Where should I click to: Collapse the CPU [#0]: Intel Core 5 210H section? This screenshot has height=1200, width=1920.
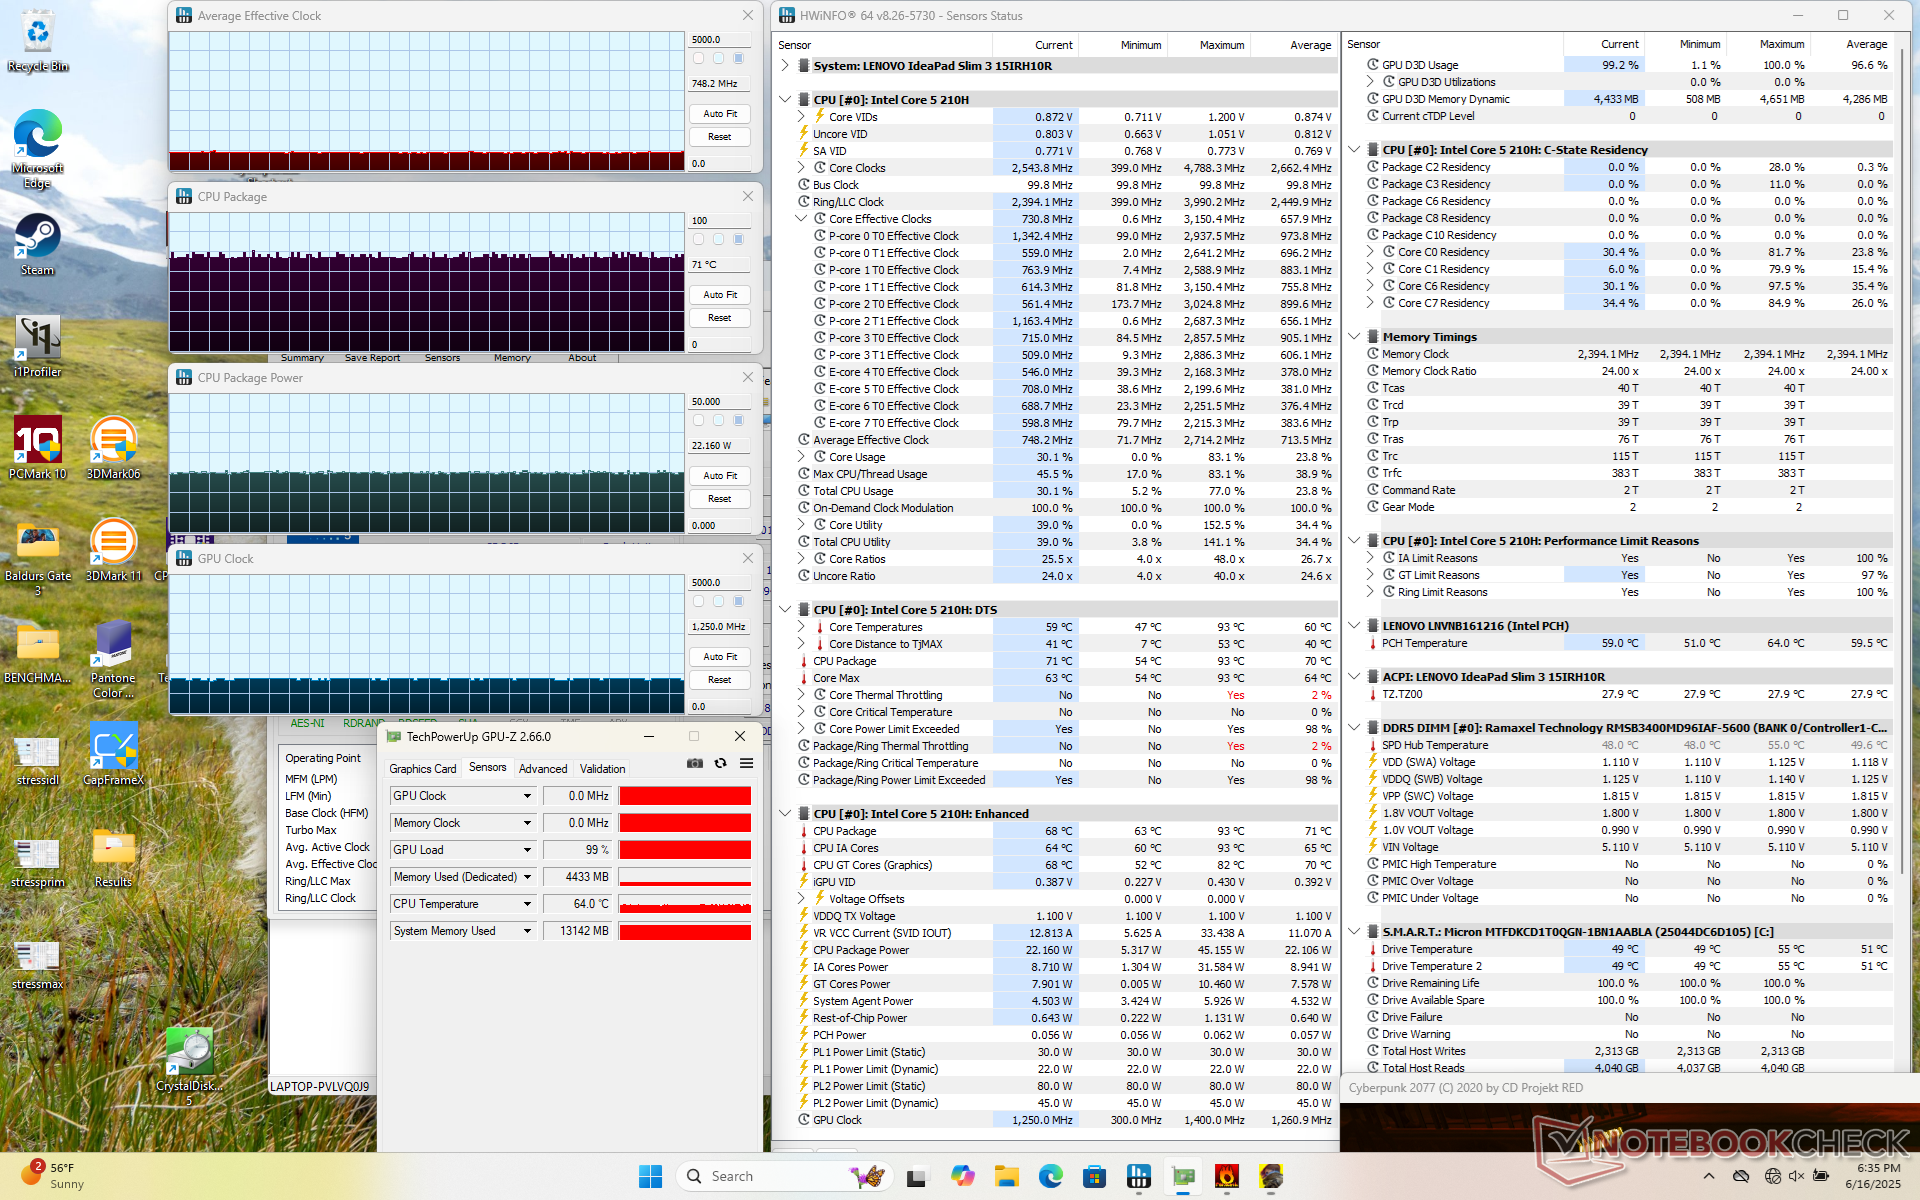(786, 100)
